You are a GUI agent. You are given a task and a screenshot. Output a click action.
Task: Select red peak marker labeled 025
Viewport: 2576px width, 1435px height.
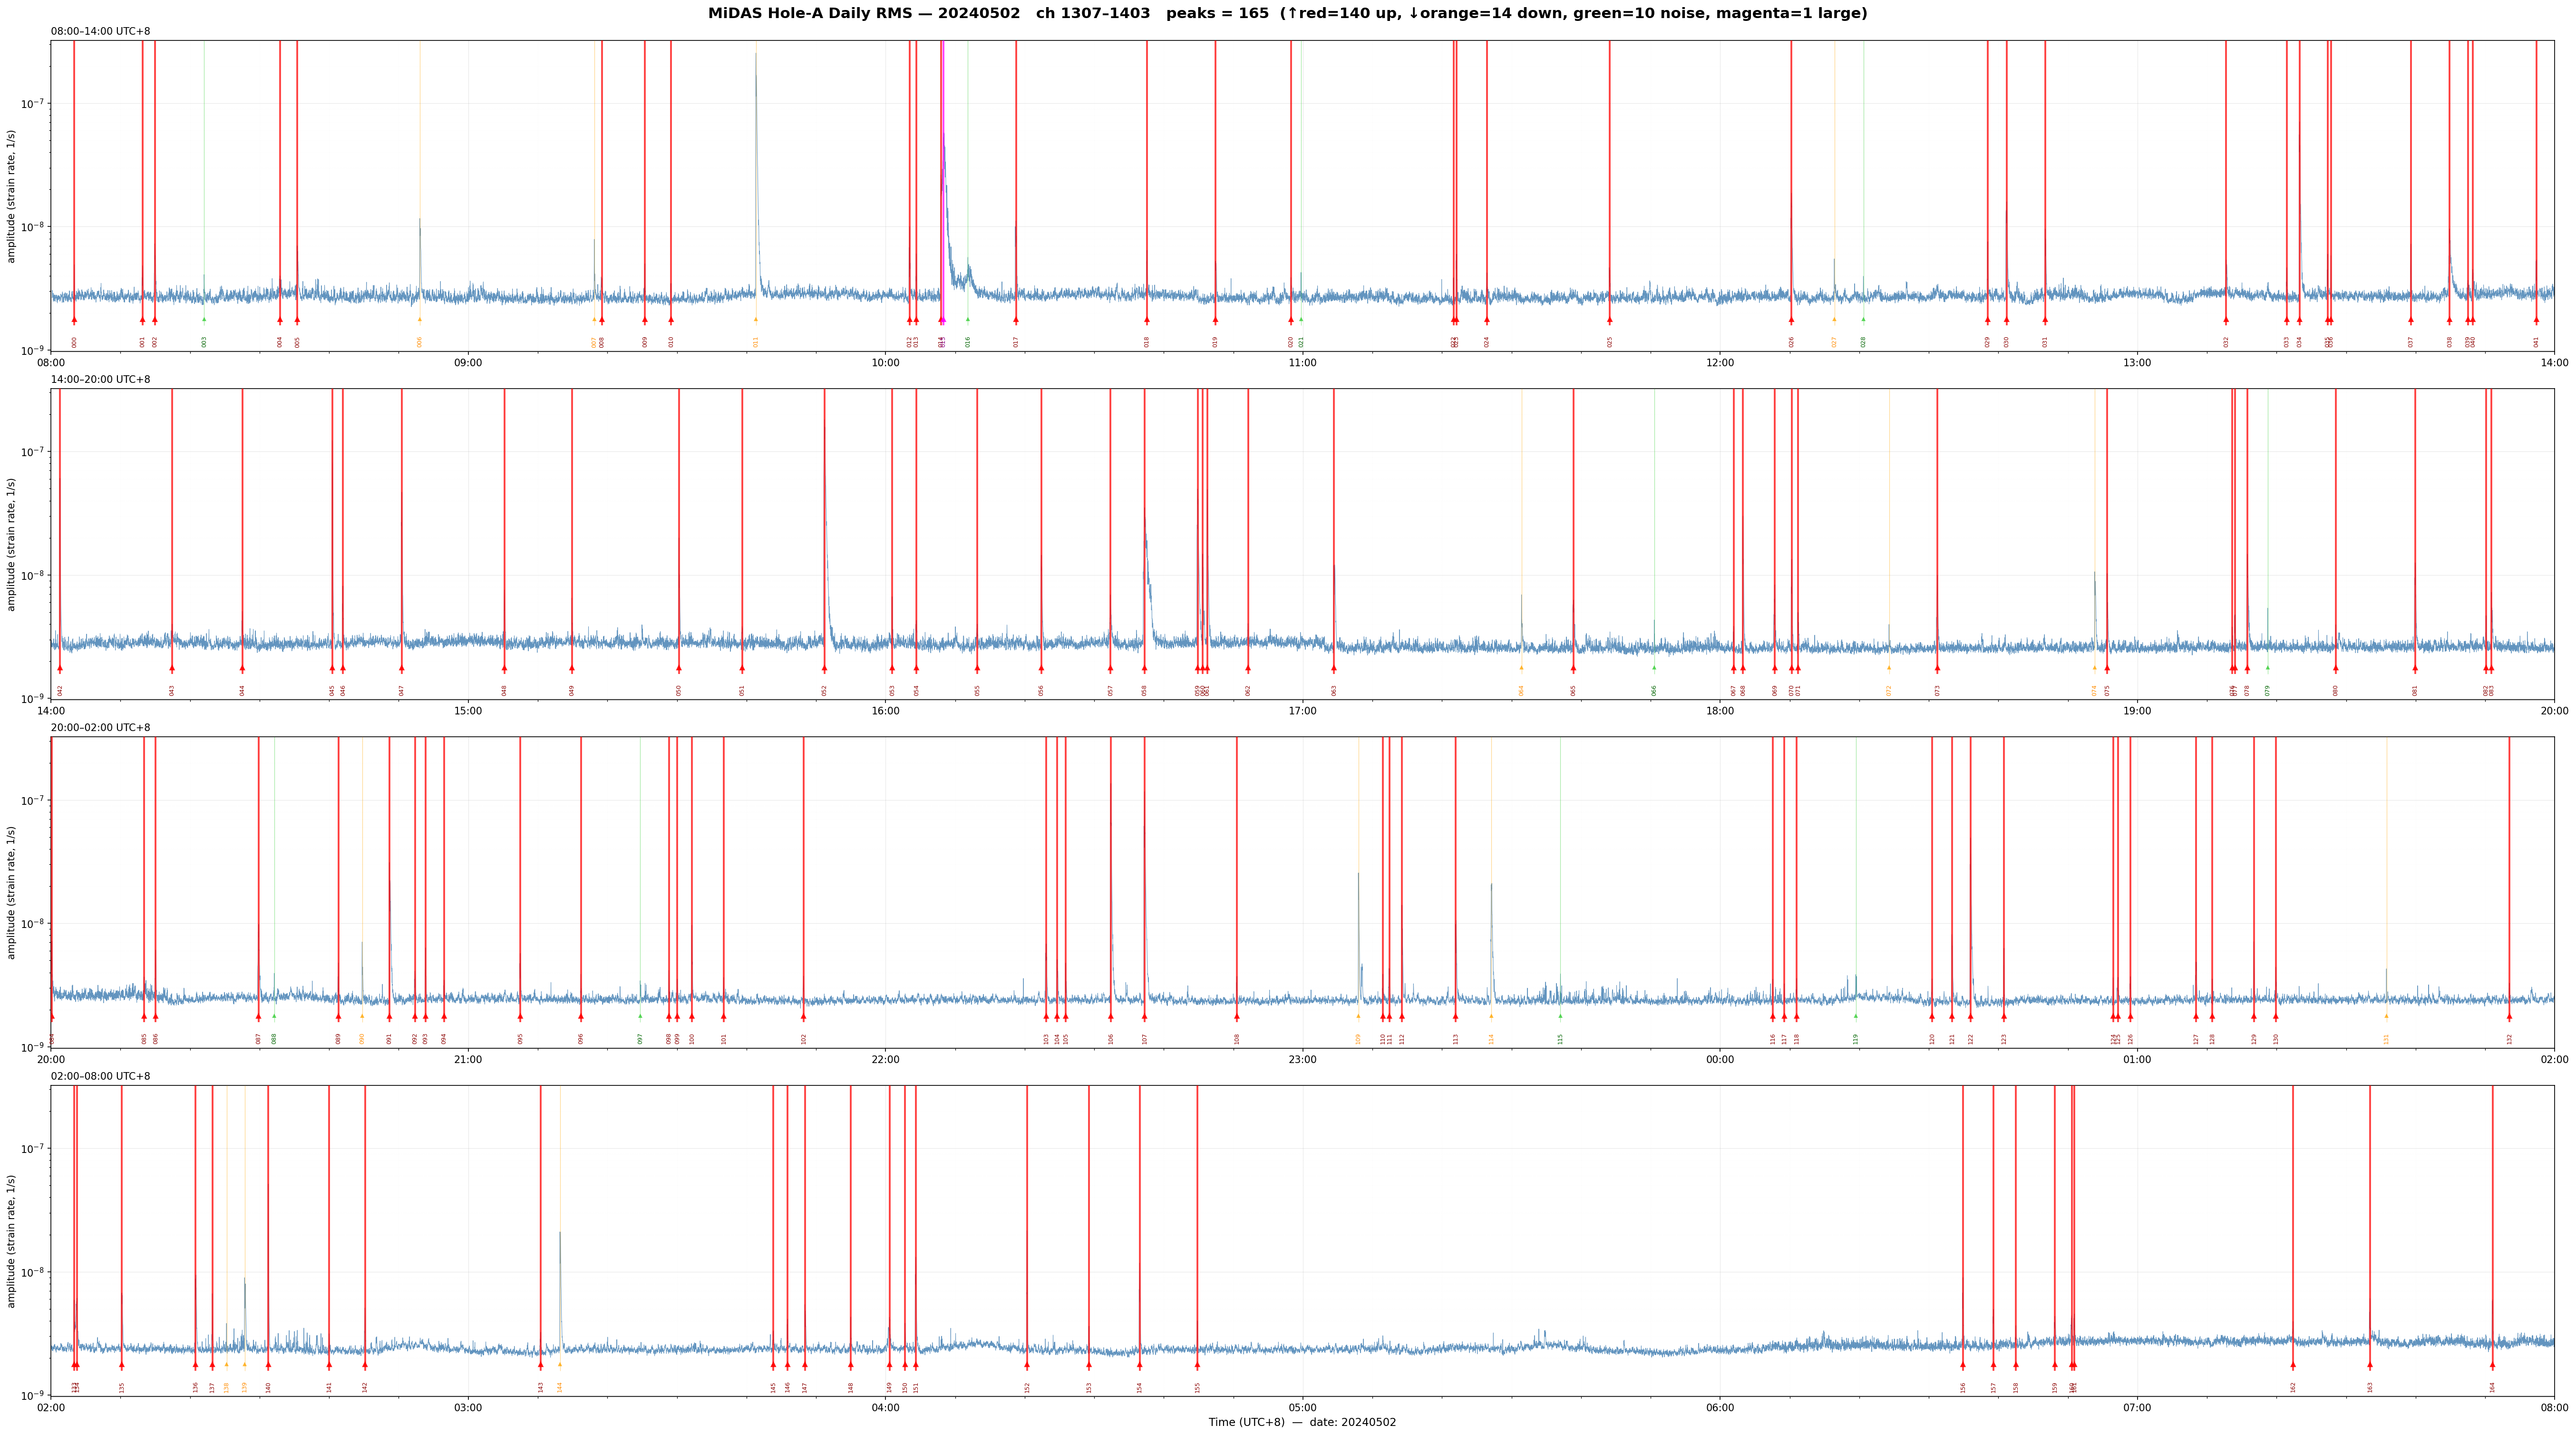coord(1610,320)
